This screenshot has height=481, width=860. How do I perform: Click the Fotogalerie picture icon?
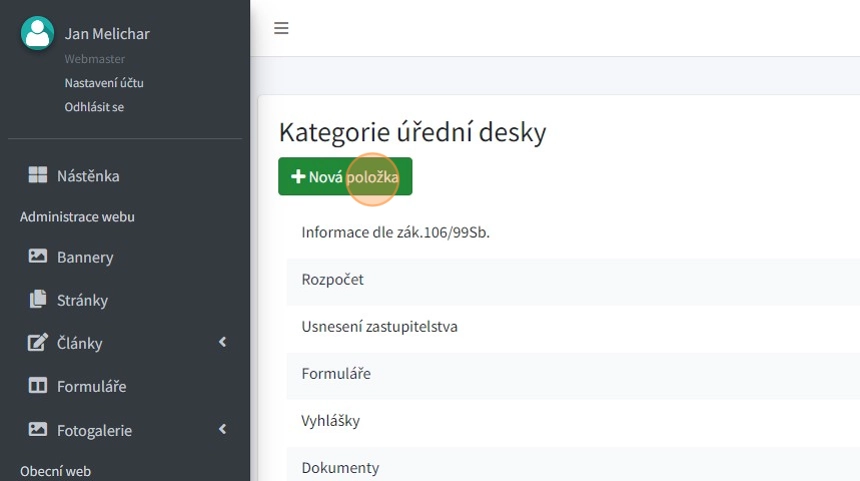click(x=38, y=430)
